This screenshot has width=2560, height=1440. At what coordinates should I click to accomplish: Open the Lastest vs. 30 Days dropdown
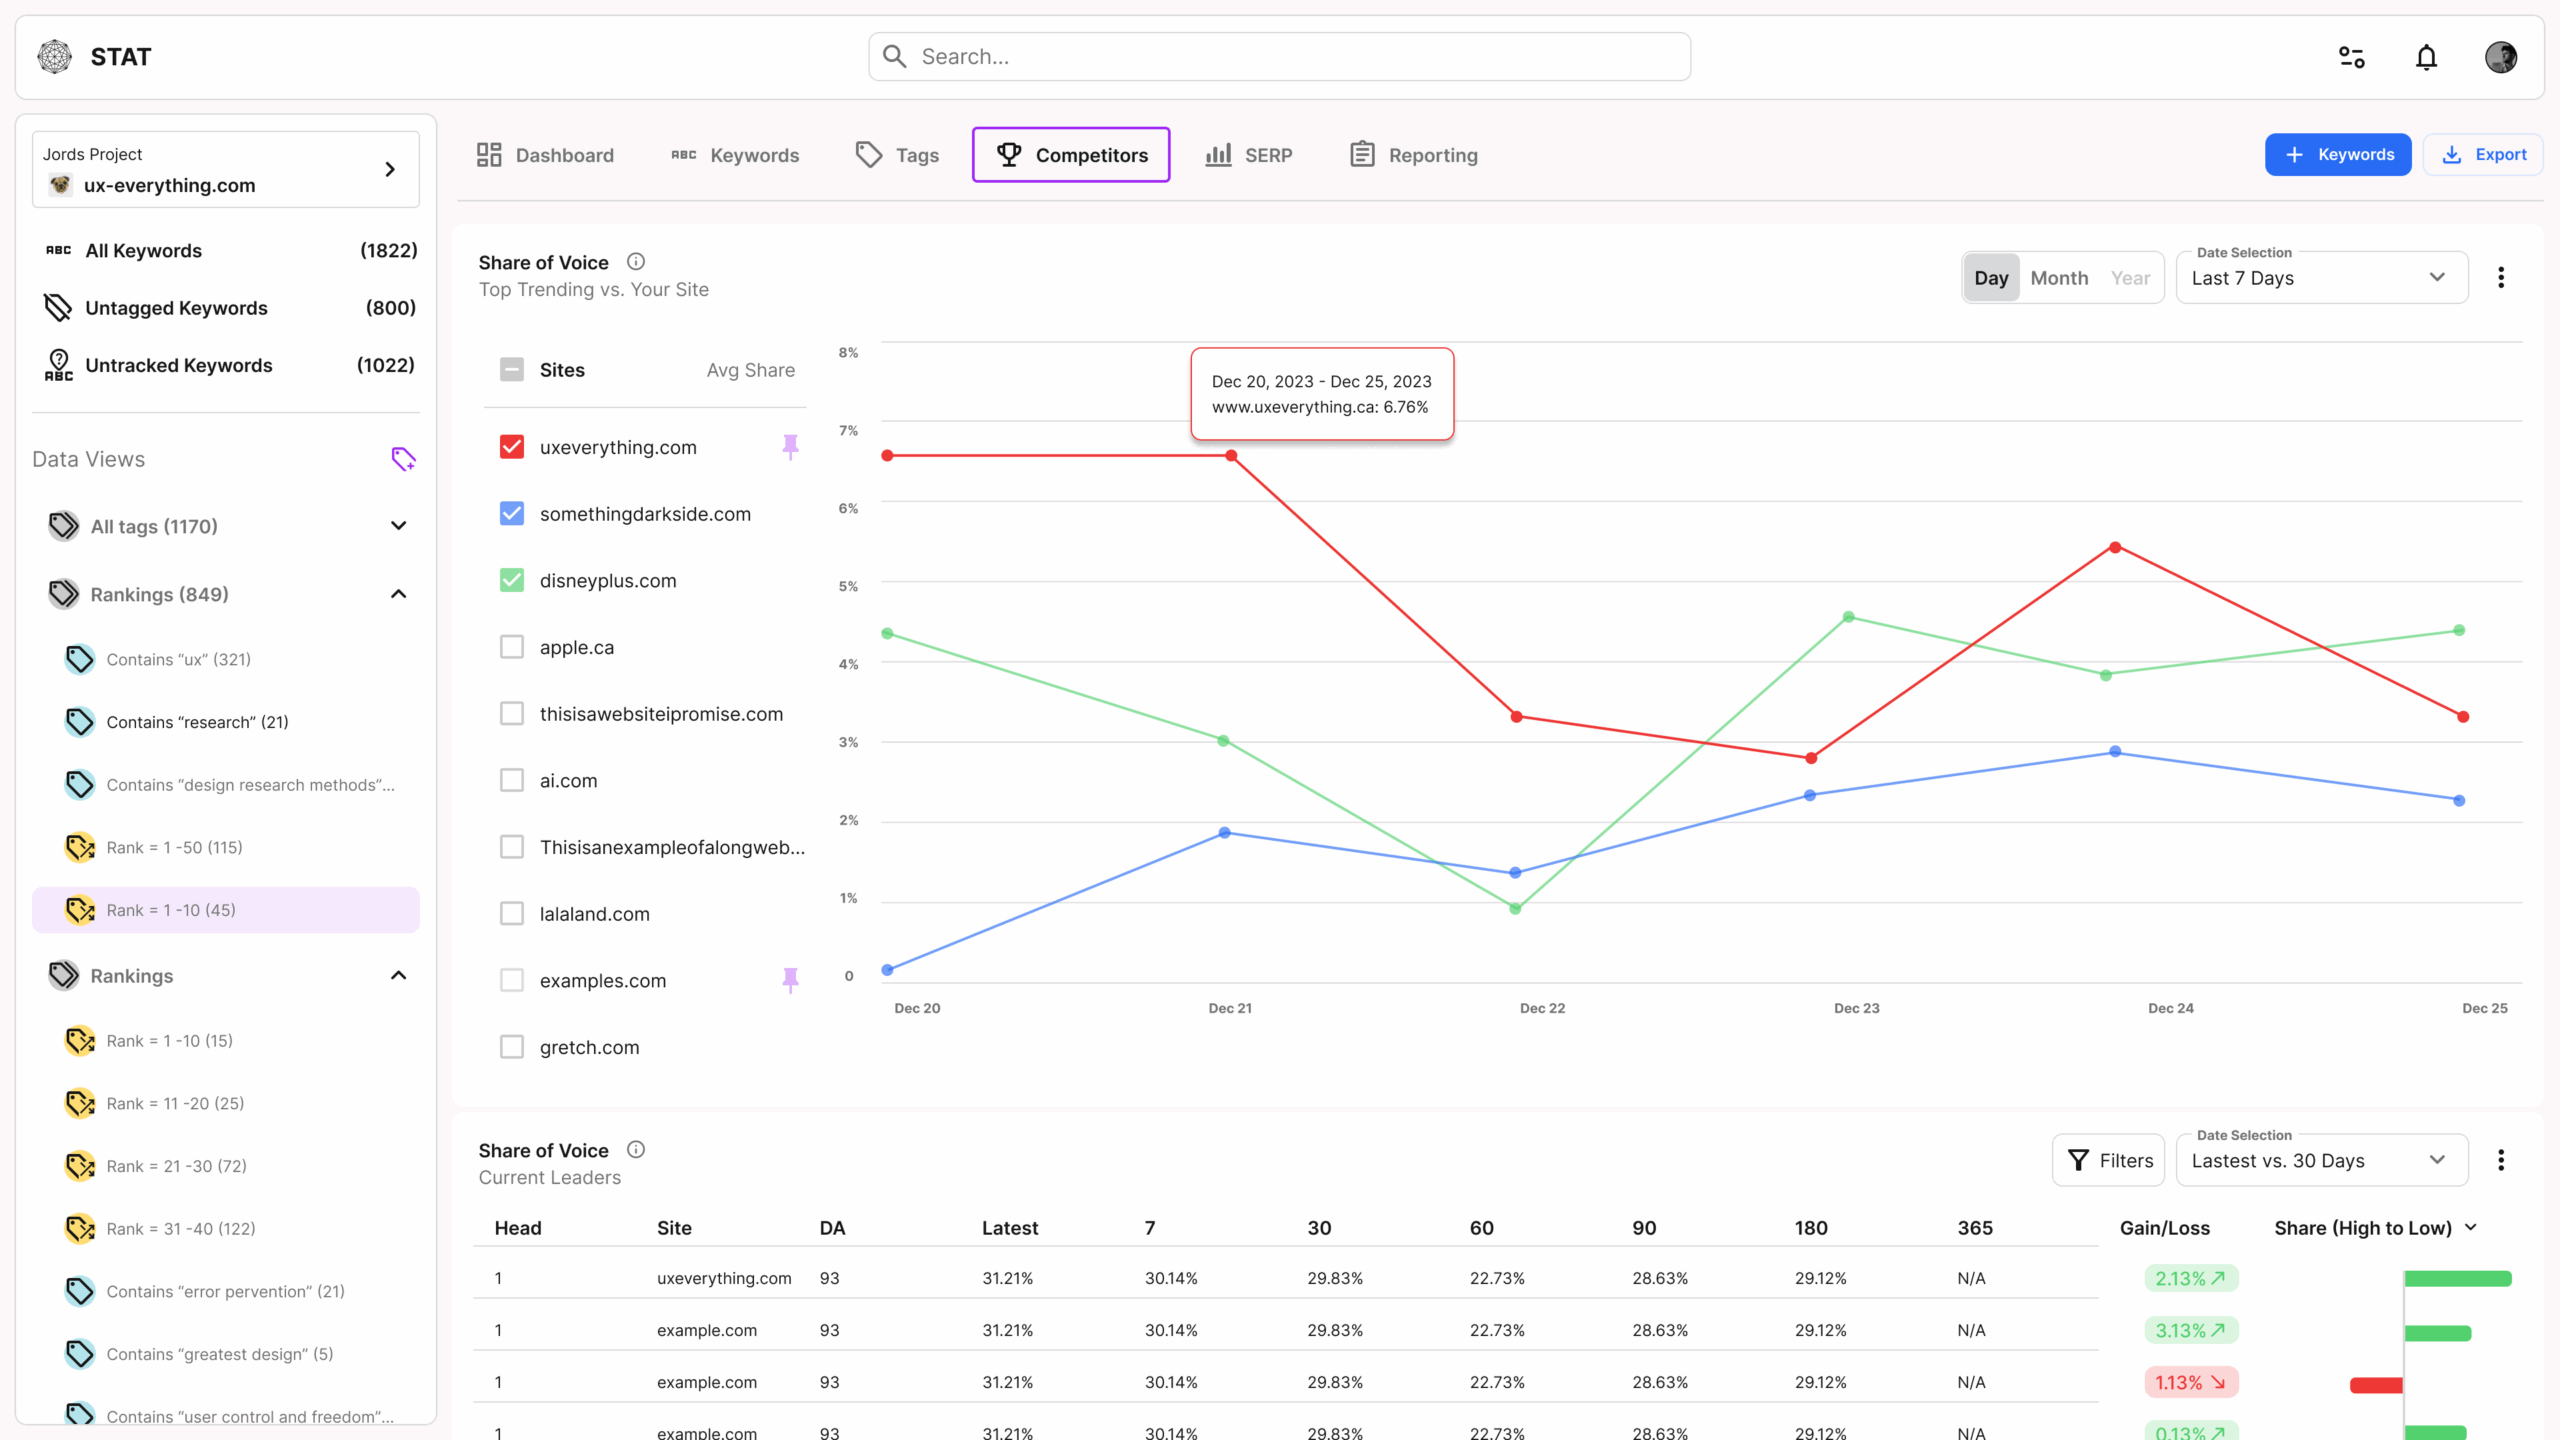tap(2322, 1160)
